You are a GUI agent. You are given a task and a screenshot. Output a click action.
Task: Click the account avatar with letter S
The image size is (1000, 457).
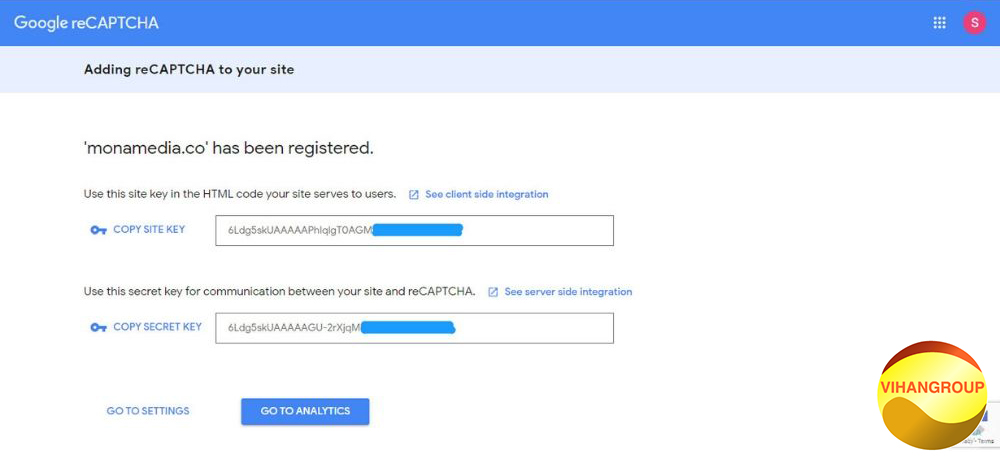[x=974, y=23]
